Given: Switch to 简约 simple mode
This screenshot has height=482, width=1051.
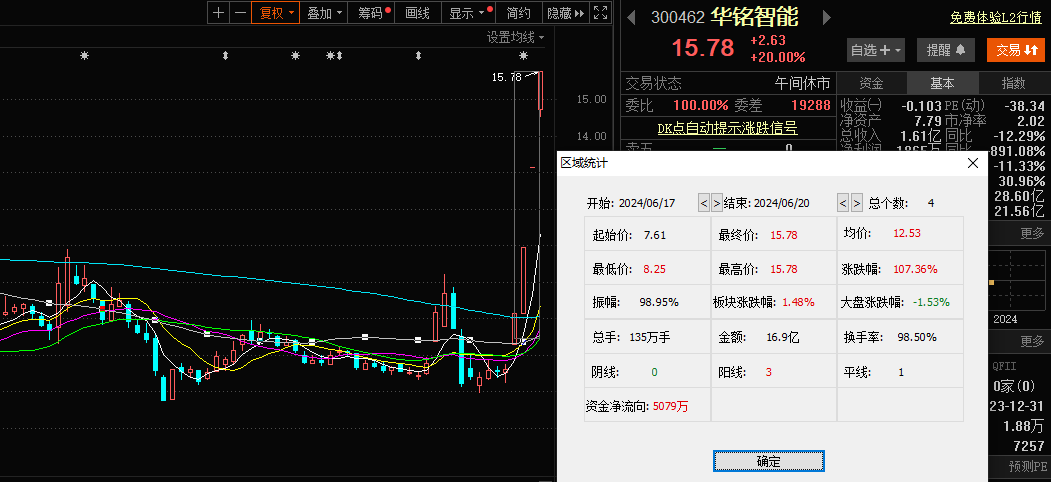Looking at the screenshot, I should [519, 12].
